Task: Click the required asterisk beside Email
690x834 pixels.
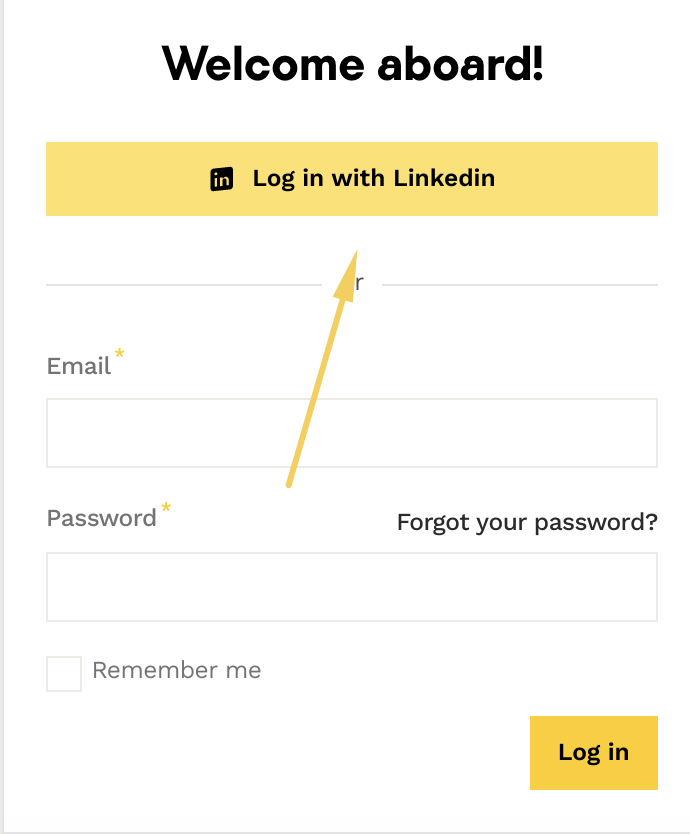Action: 120,354
